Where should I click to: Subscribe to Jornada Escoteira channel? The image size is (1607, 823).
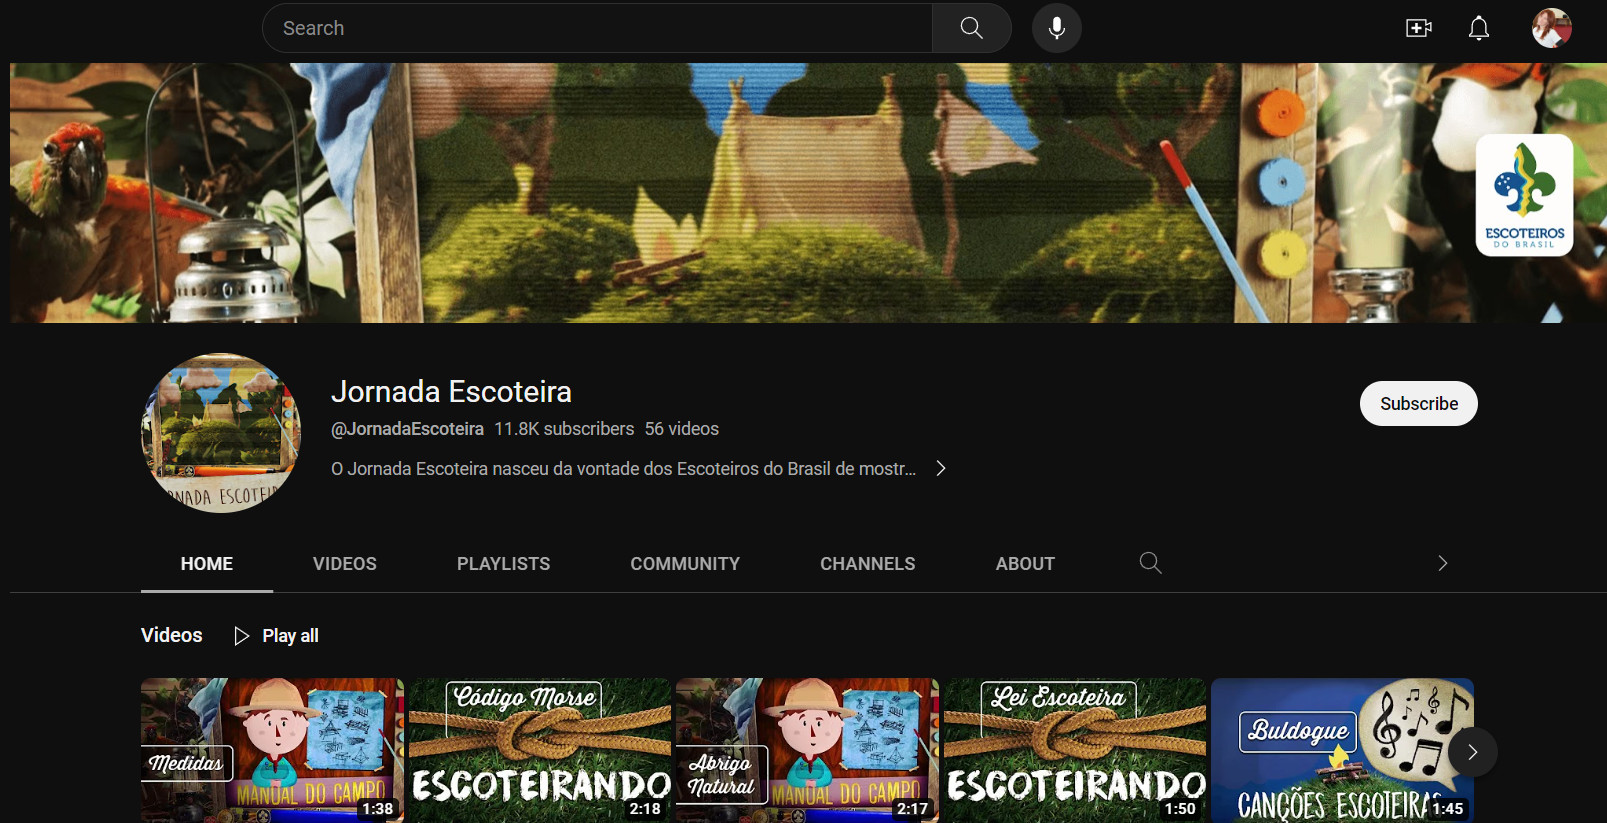(x=1418, y=403)
